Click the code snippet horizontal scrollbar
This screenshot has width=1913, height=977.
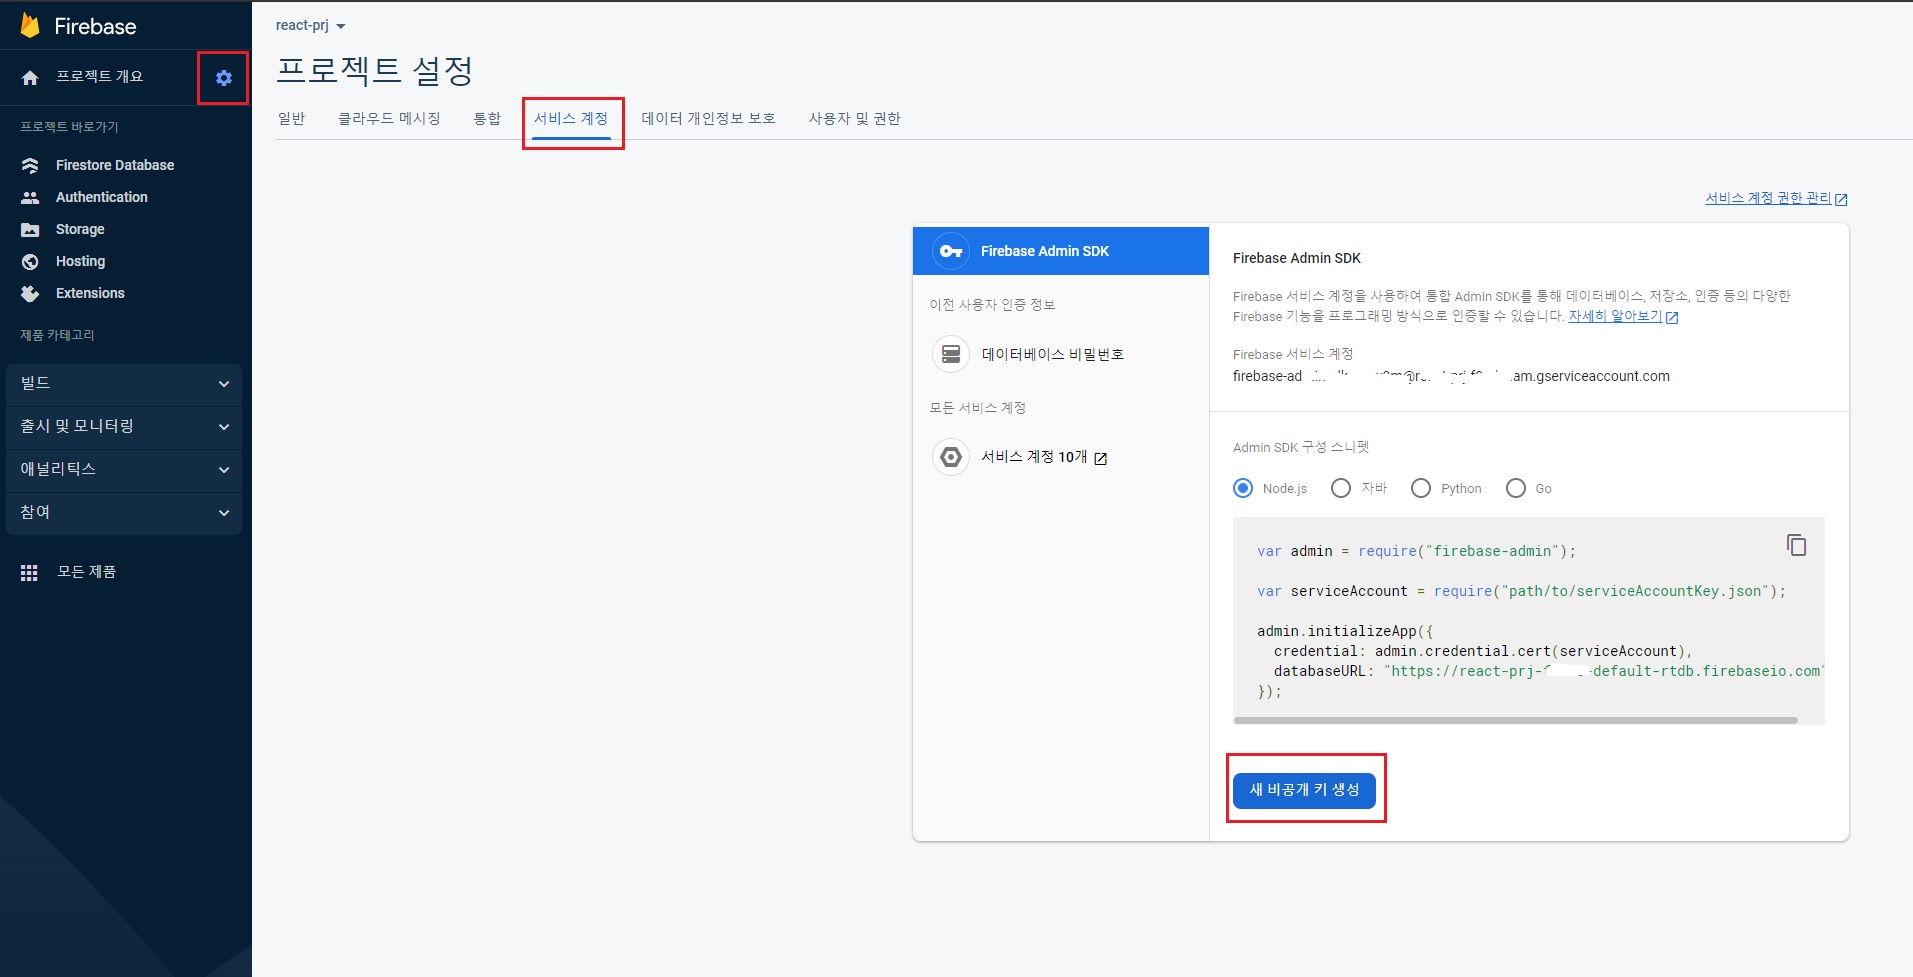1515,720
